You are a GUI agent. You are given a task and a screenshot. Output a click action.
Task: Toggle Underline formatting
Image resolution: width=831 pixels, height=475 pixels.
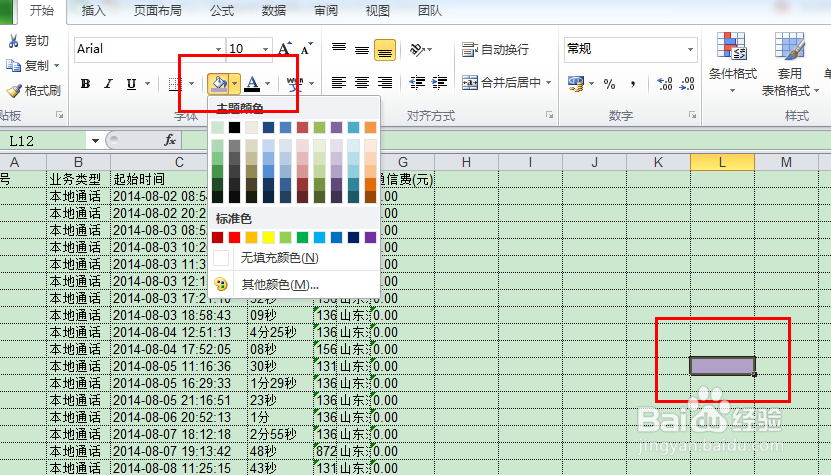[x=131, y=84]
